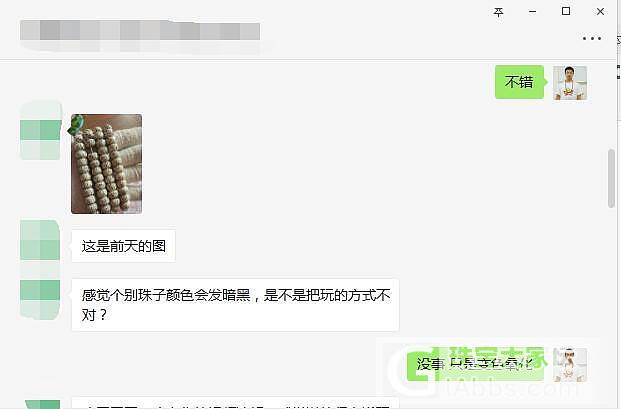The width and height of the screenshot is (621, 409).
Task: Pin the chat window on top
Action: 498,12
